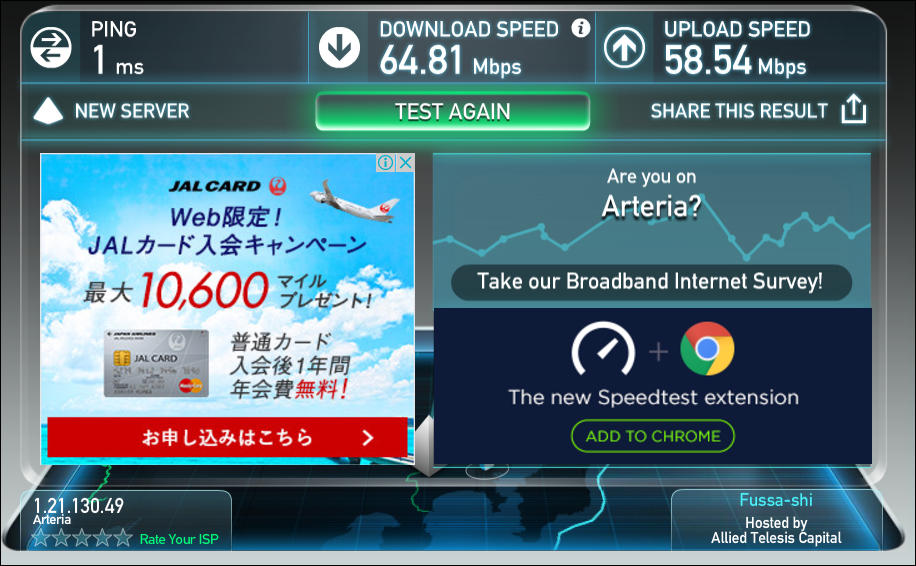This screenshot has width=916, height=566.
Task: Close the JAL Card advertisement
Action: pos(405,163)
